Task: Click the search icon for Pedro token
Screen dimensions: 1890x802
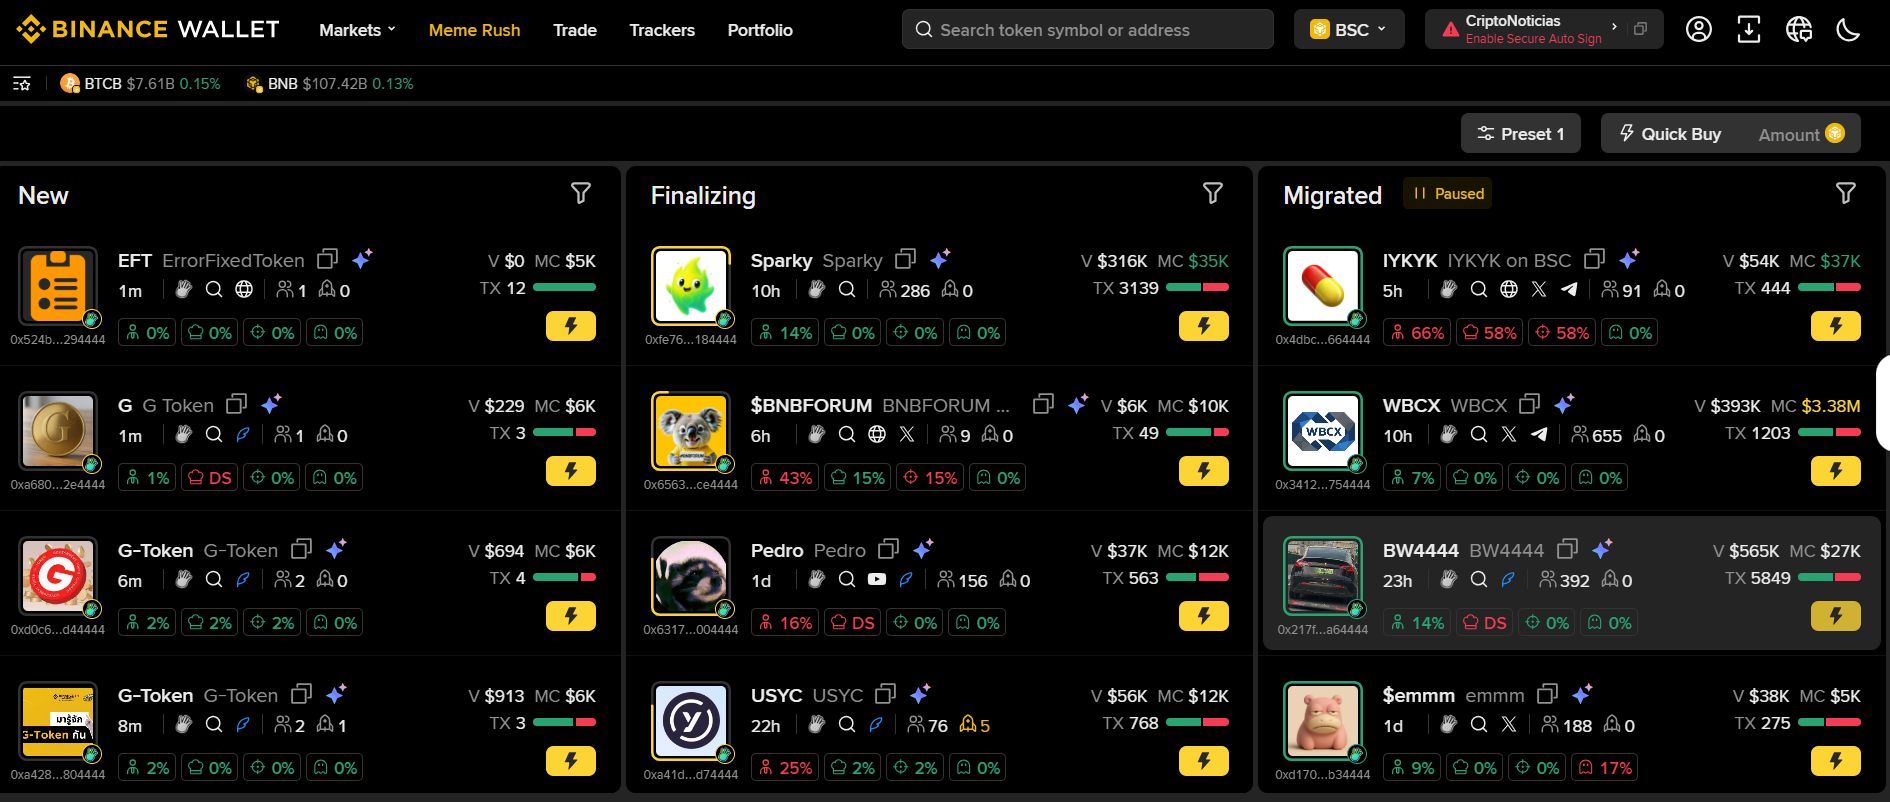Action: tap(847, 580)
